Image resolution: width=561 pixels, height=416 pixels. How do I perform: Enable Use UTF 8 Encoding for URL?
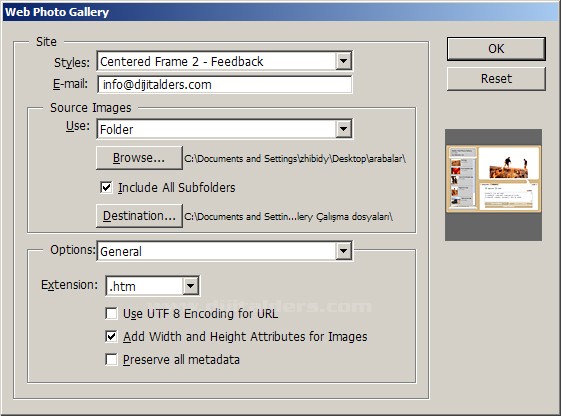click(x=111, y=313)
